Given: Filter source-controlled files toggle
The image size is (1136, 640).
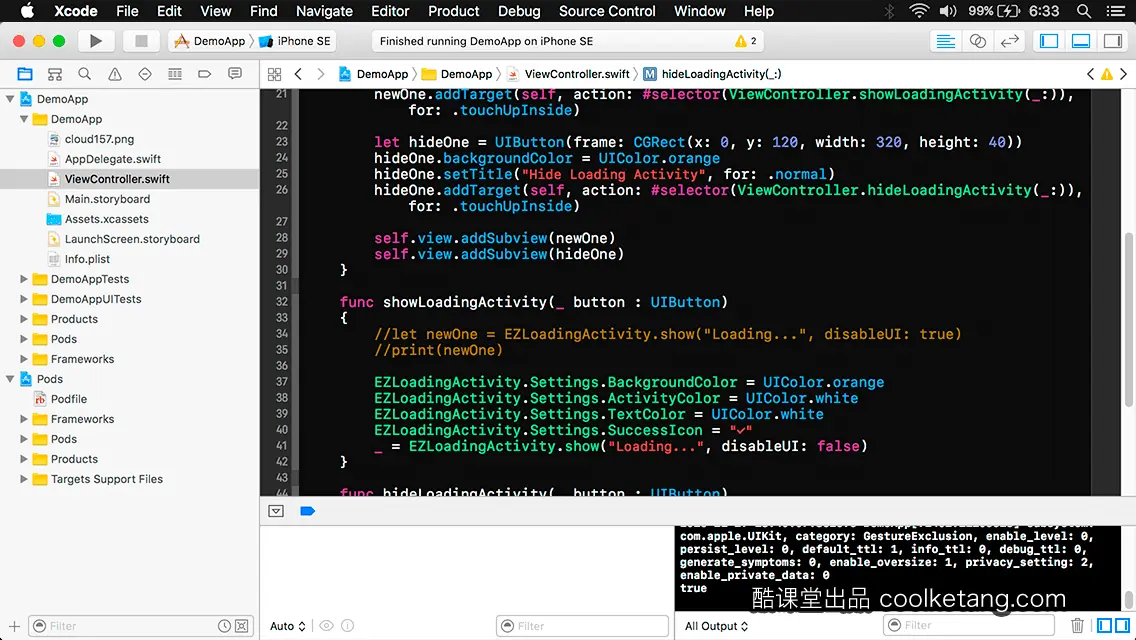Looking at the screenshot, I should click(x=242, y=626).
